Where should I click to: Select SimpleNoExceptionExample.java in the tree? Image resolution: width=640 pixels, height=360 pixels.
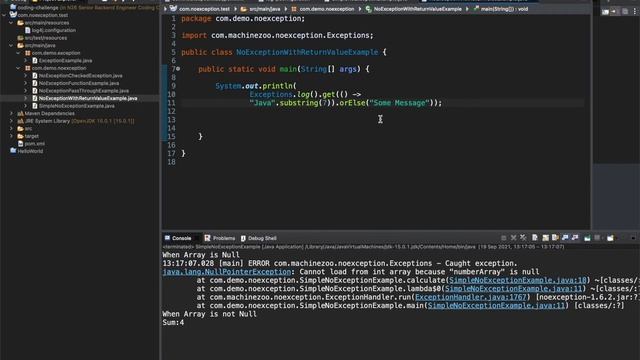click(77, 106)
